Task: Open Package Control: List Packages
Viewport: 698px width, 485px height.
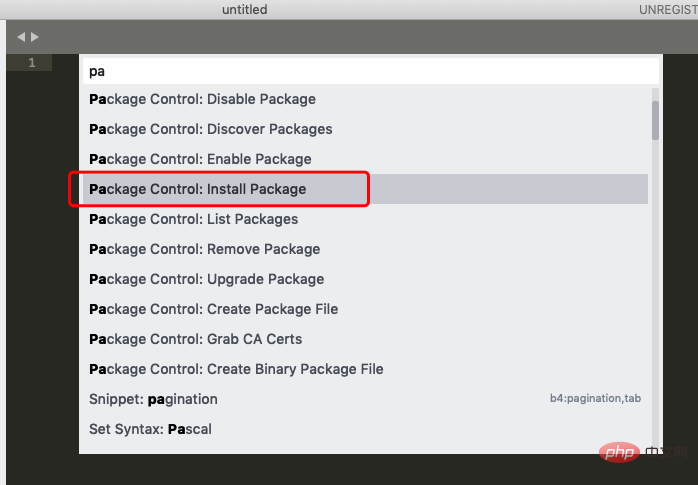Action: click(193, 219)
